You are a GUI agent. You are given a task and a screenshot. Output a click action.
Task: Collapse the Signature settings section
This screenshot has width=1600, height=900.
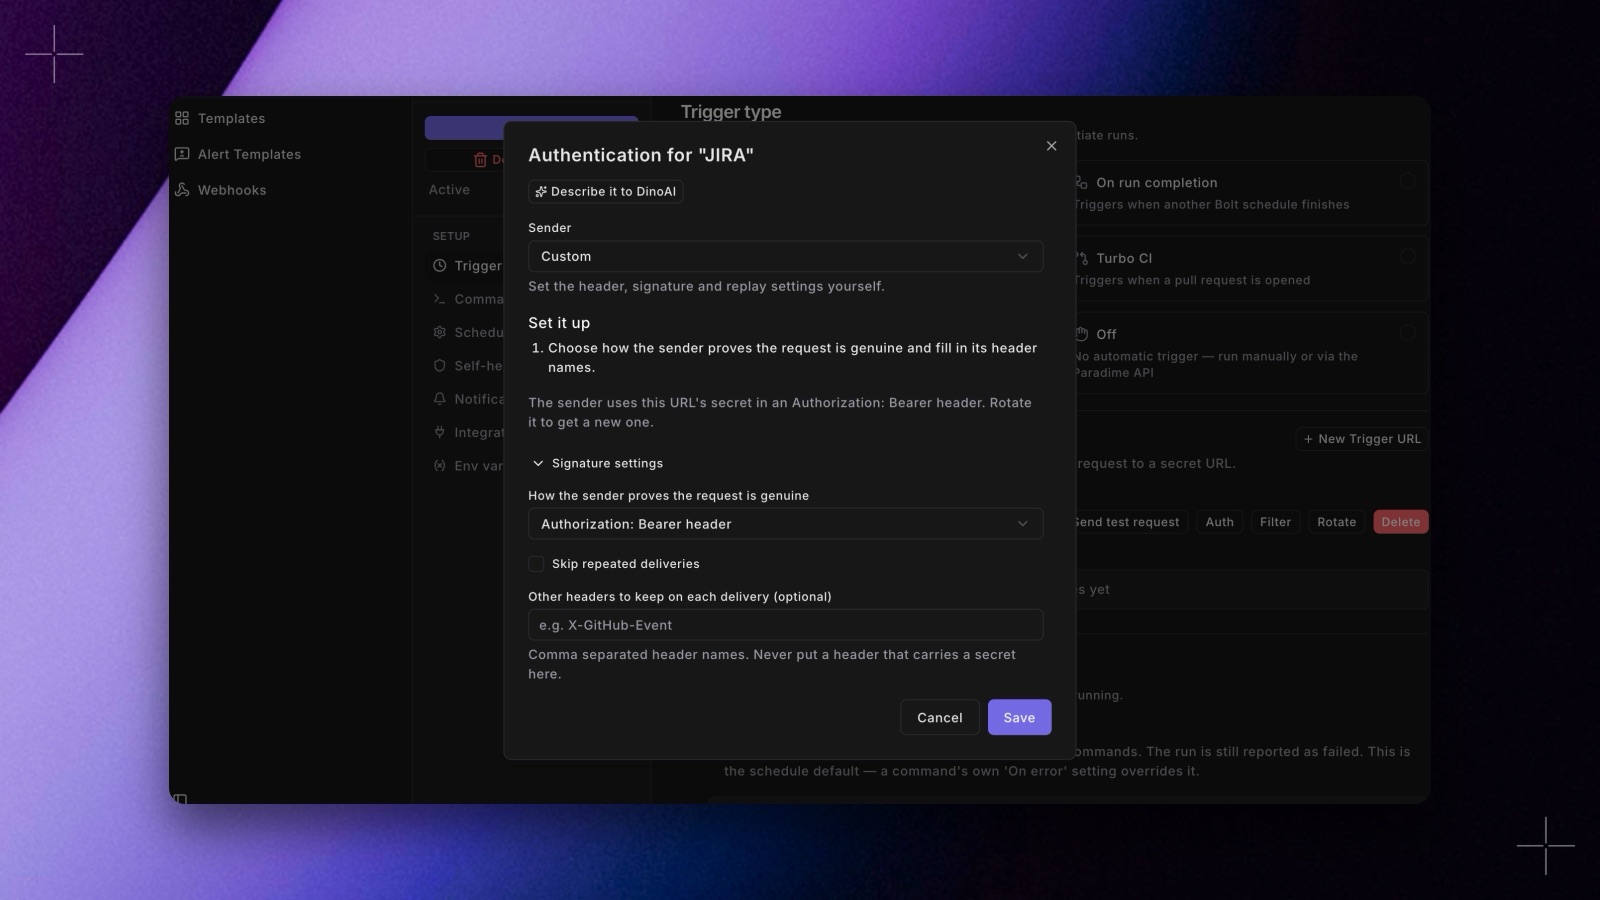click(598, 463)
